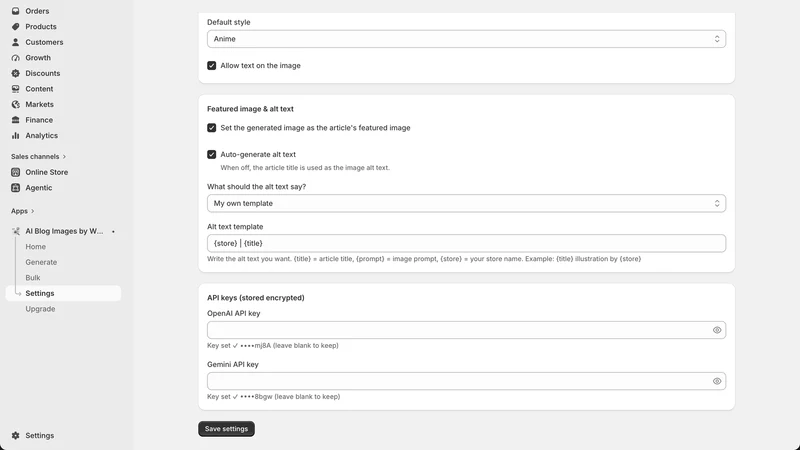Open store Settings at sidebar bottom
This screenshot has height=450, width=800.
tap(39, 436)
